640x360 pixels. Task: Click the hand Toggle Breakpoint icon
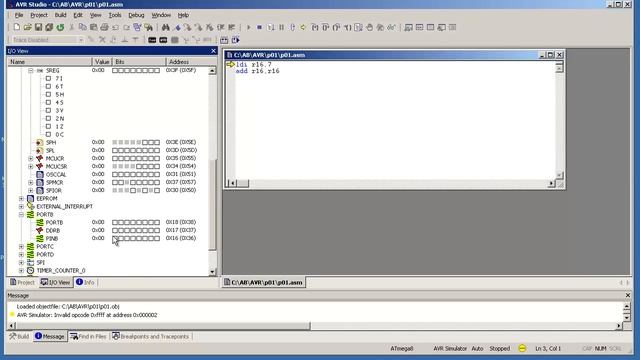369,27
